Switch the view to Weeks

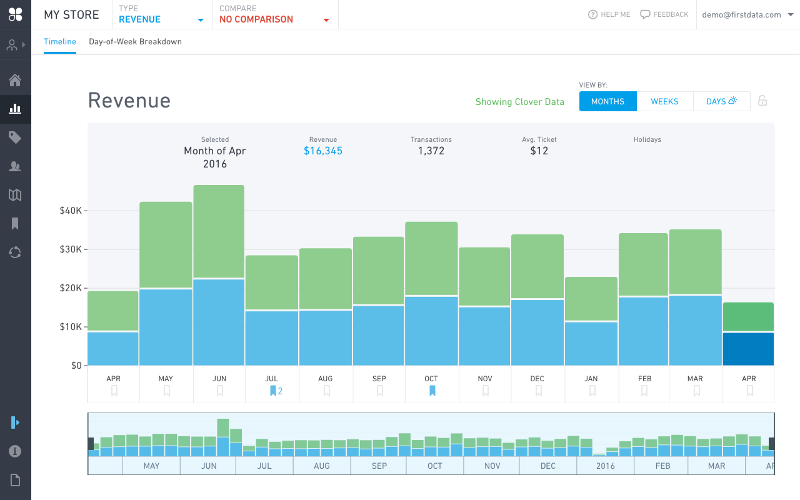664,101
